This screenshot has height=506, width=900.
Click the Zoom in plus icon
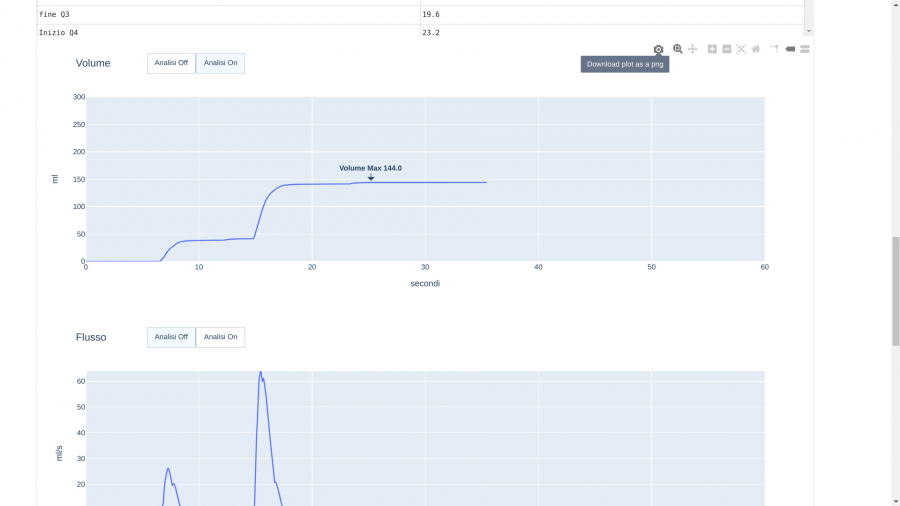(712, 49)
